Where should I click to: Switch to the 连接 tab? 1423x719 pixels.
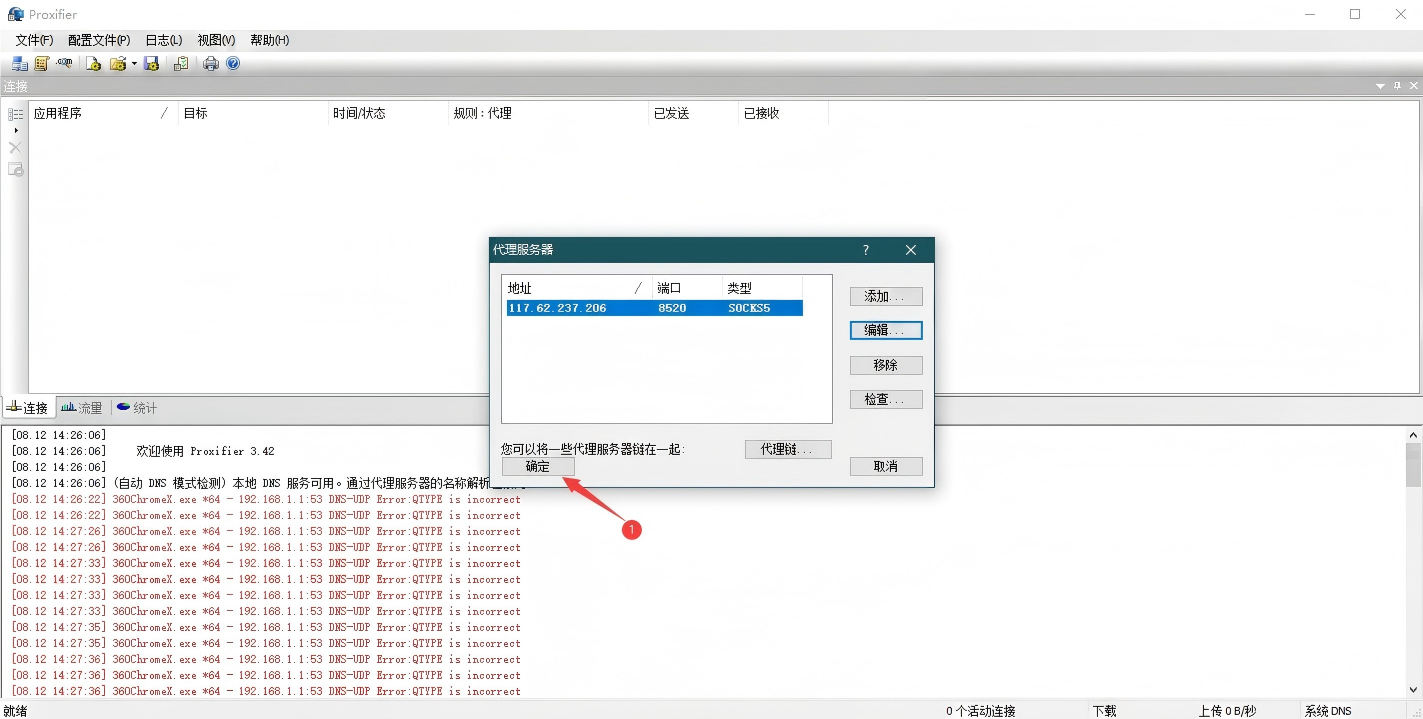(27, 408)
